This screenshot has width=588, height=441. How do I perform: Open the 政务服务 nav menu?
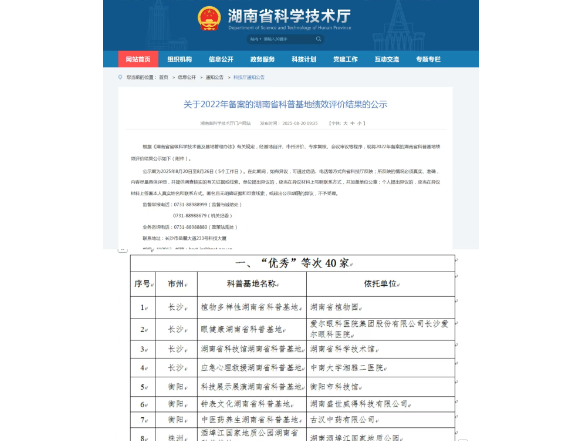262,59
